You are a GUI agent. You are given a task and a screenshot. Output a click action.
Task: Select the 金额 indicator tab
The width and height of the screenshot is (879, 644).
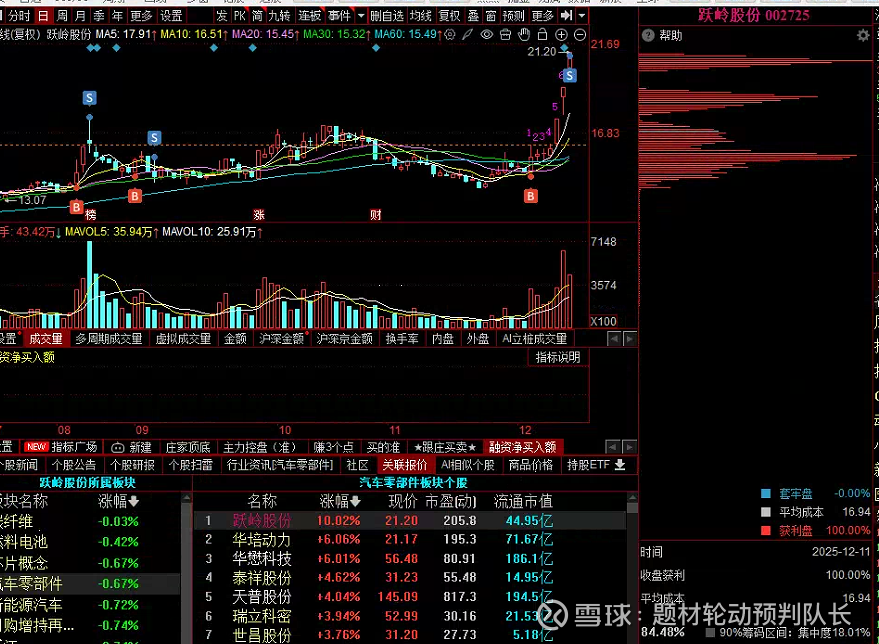(235, 339)
